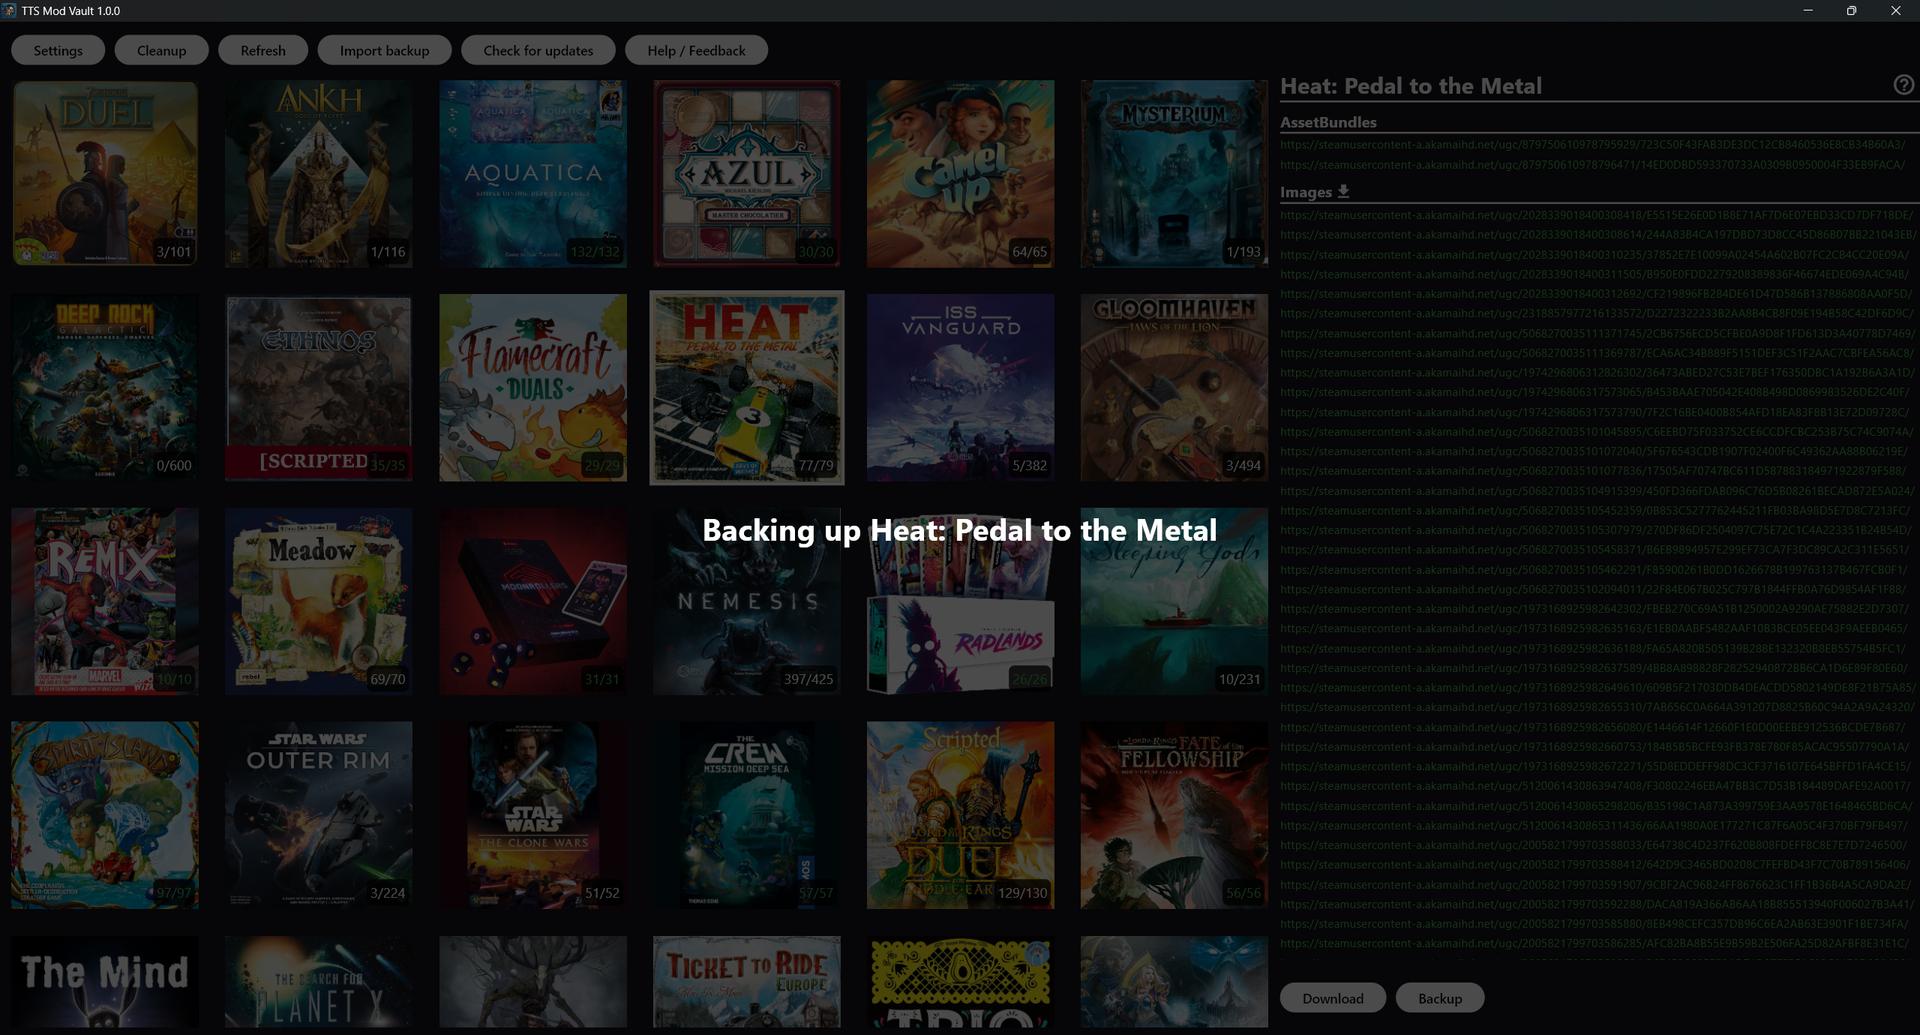Select the Aquatica mod thumbnail
The height and width of the screenshot is (1035, 1920).
[x=533, y=173]
